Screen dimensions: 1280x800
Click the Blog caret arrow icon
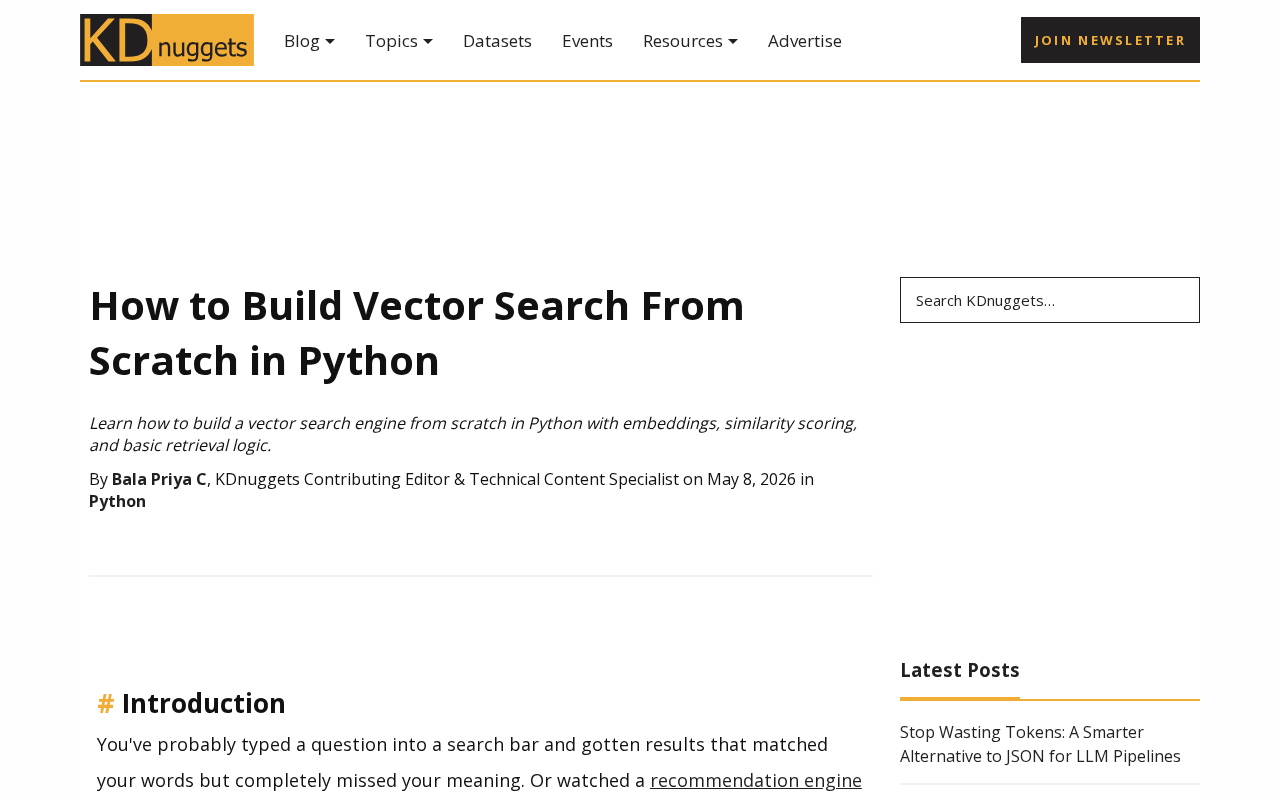pos(330,41)
